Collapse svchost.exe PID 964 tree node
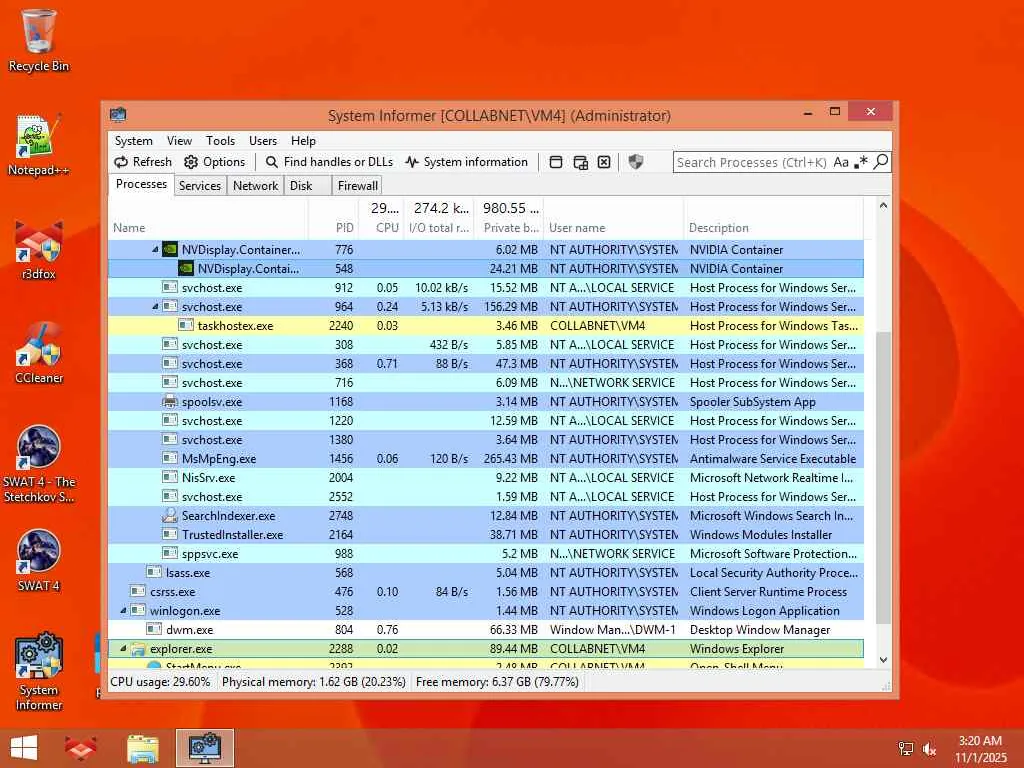The image size is (1024, 768). click(155, 306)
